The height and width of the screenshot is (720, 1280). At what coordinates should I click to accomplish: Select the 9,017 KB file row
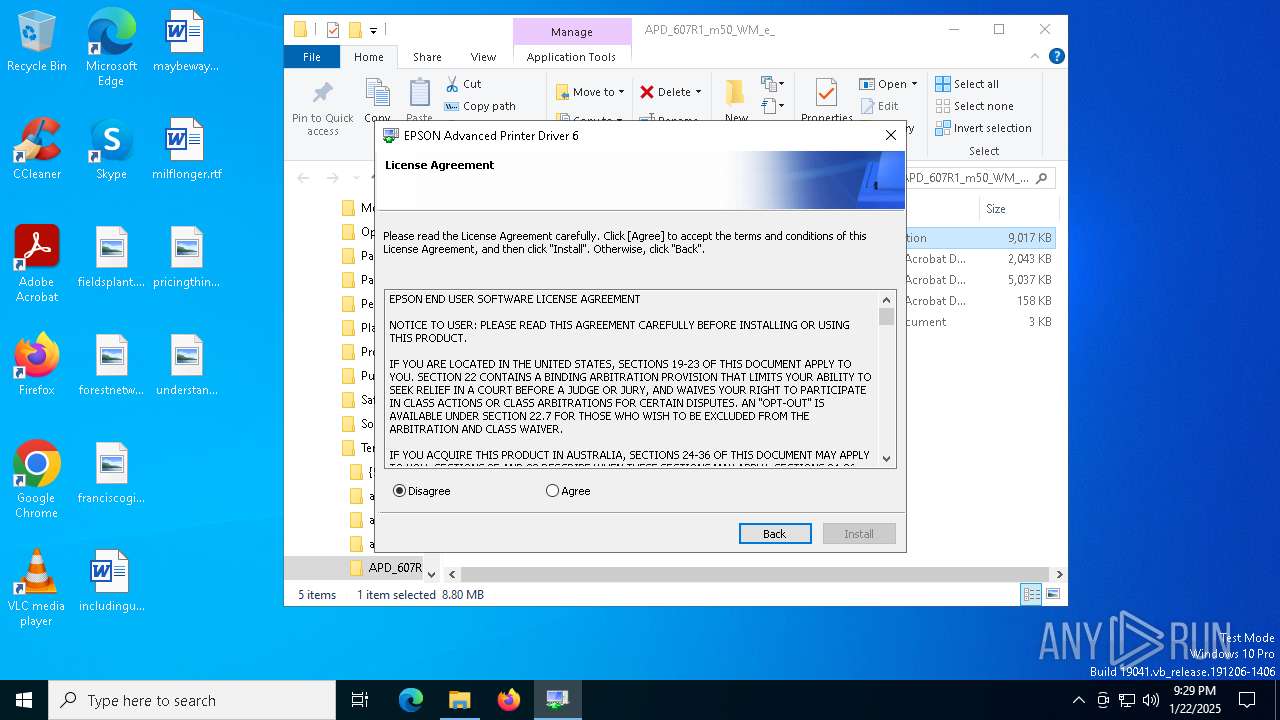[x=979, y=238]
